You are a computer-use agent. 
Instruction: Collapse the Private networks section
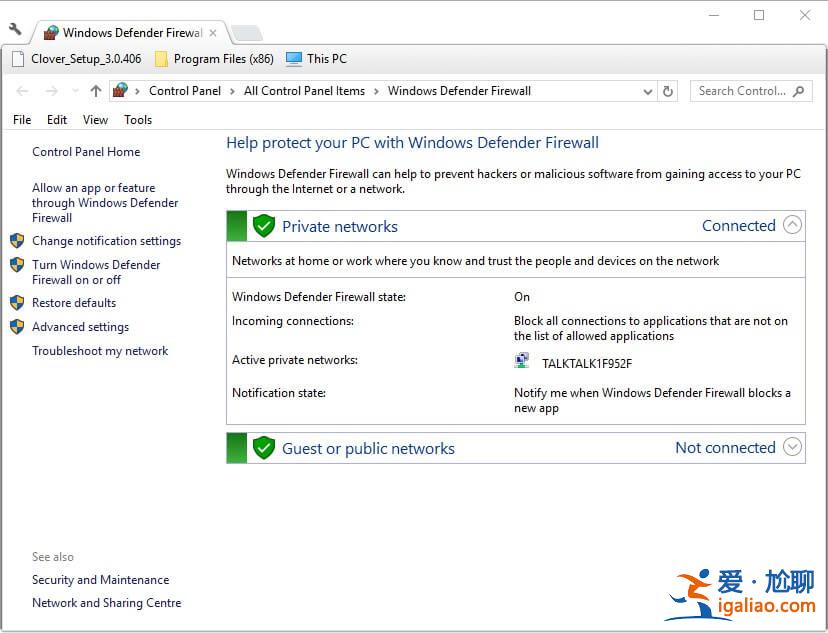pyautogui.click(x=793, y=226)
